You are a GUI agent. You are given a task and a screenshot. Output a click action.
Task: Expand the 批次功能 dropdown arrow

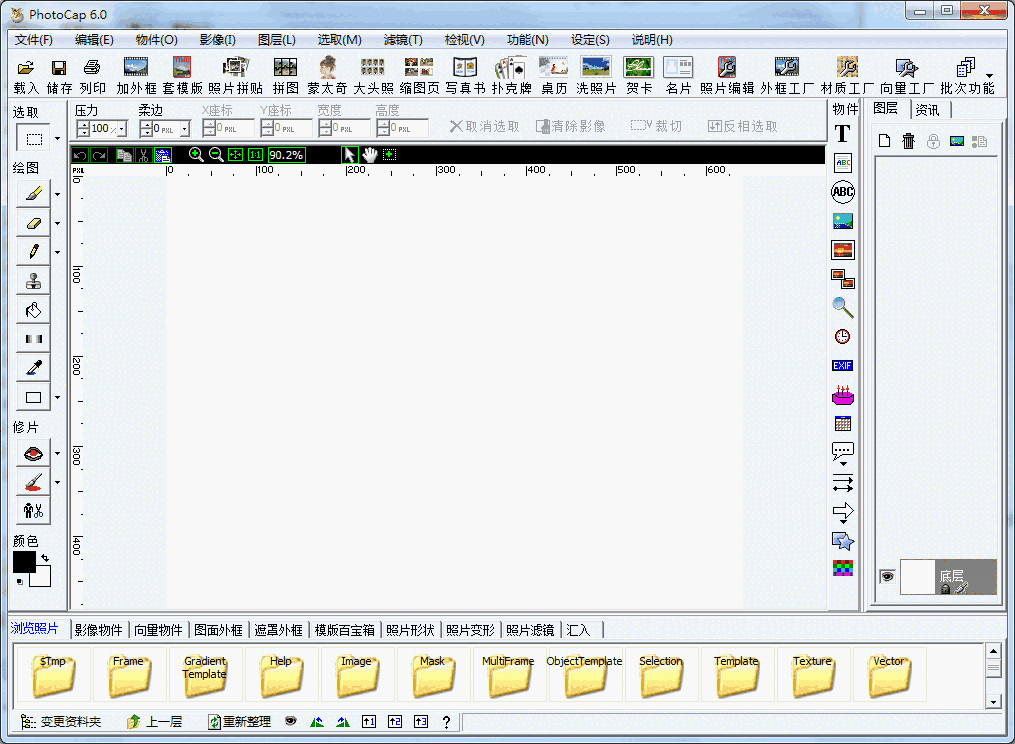tap(989, 76)
